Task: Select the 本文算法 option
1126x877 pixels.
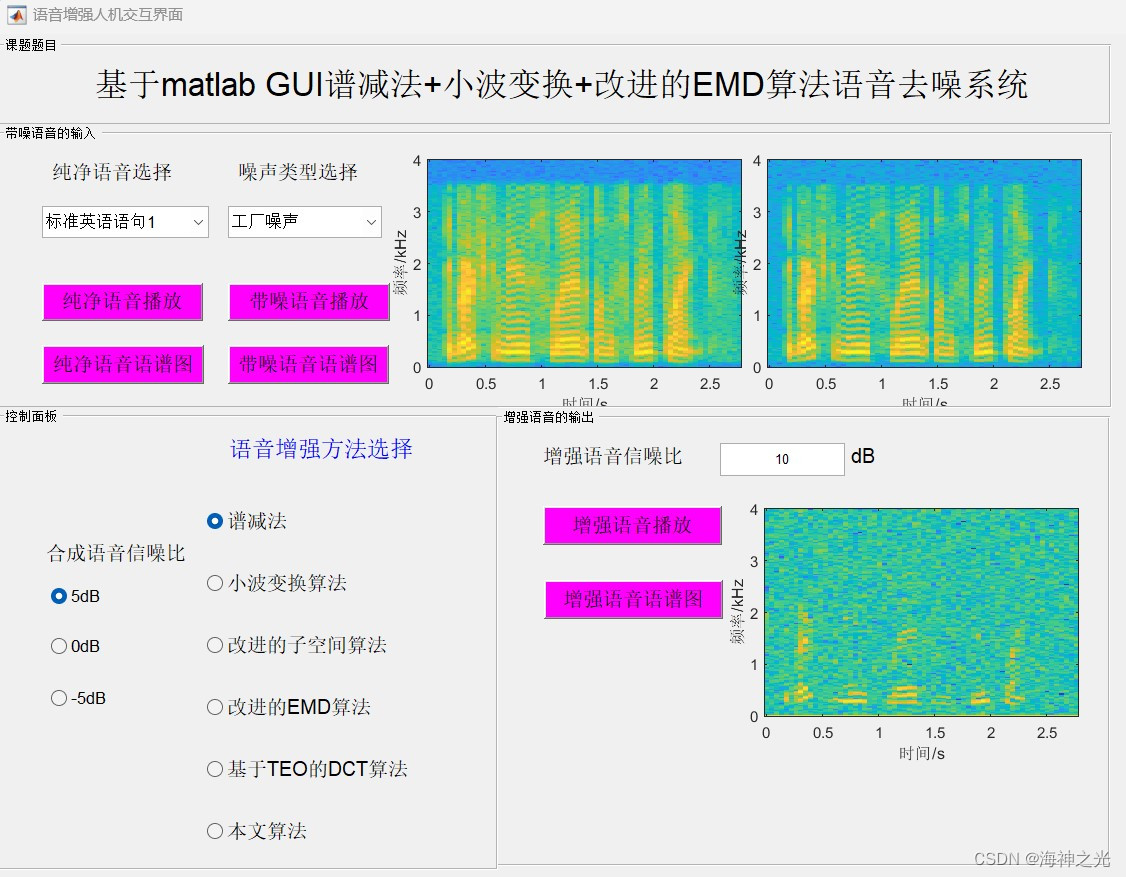Action: point(214,831)
